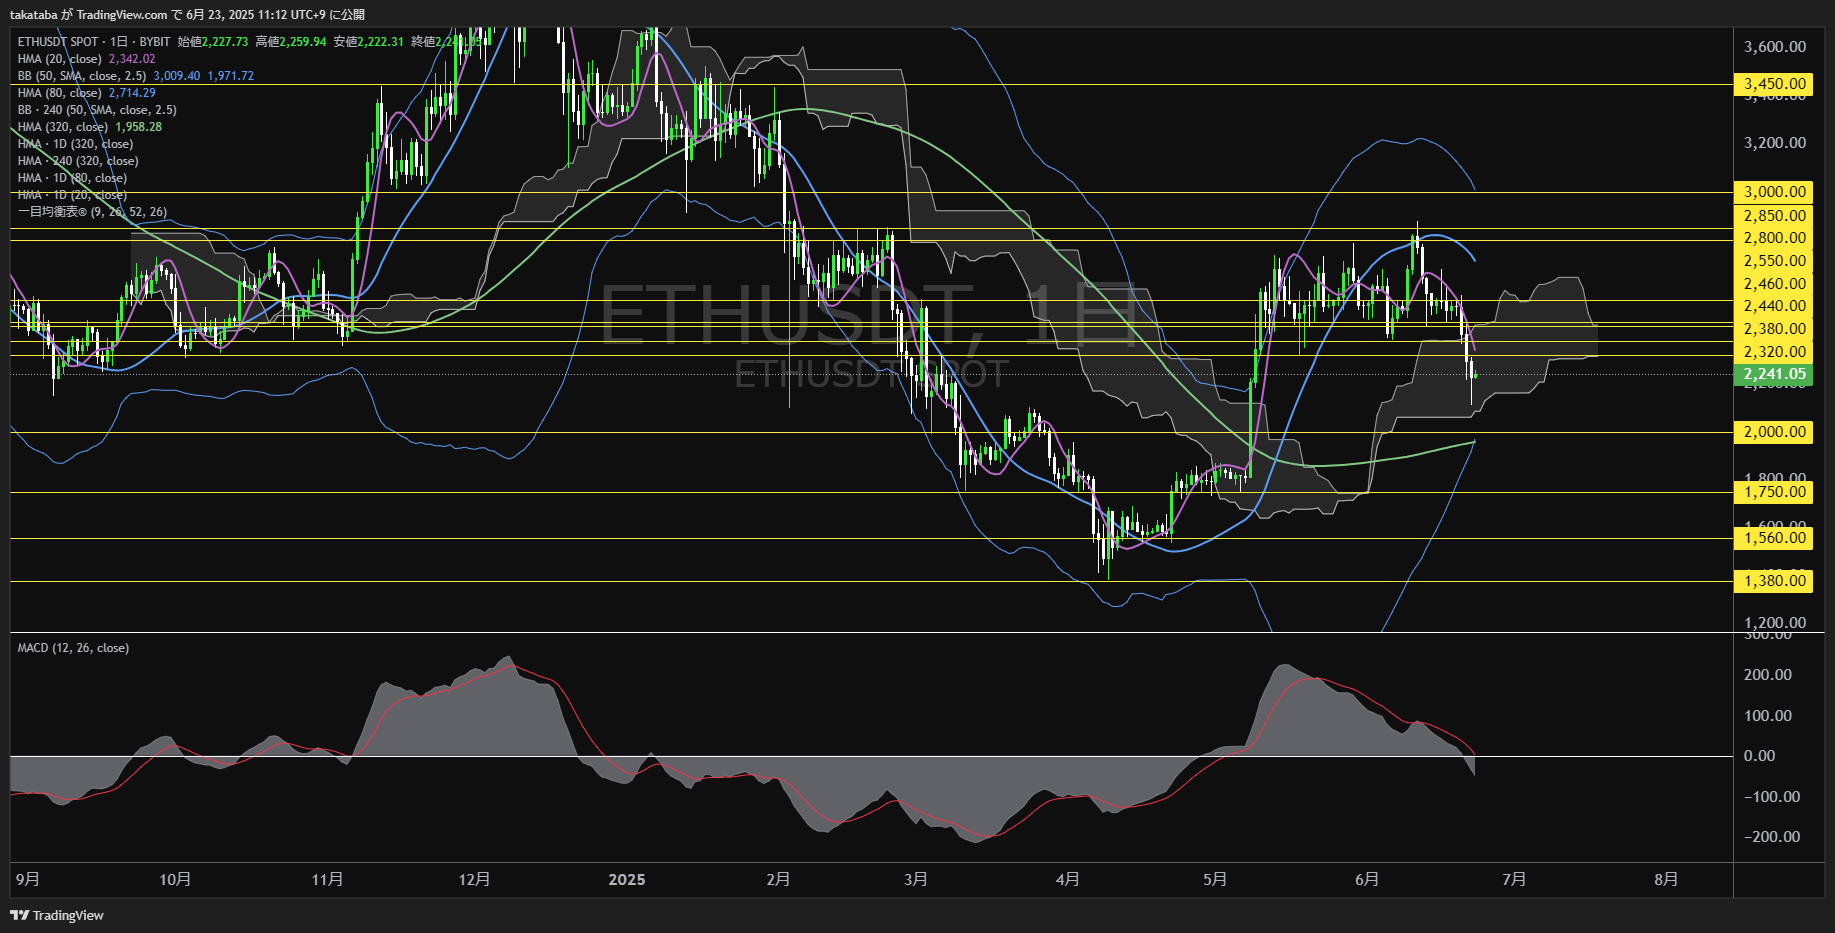Click the 3,600.00 price axis value
Image resolution: width=1835 pixels, height=933 pixels.
pos(1774,47)
